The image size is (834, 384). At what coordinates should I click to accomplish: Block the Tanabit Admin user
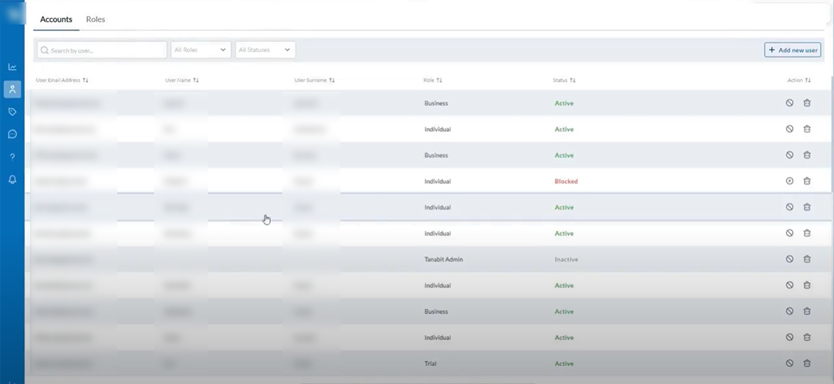pyautogui.click(x=789, y=259)
